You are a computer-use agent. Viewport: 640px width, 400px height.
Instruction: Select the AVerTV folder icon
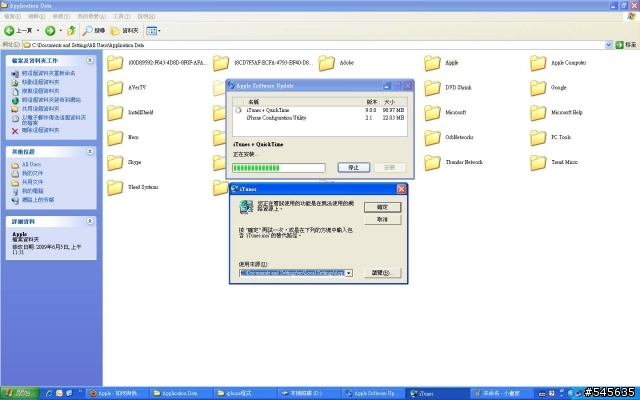click(x=115, y=88)
